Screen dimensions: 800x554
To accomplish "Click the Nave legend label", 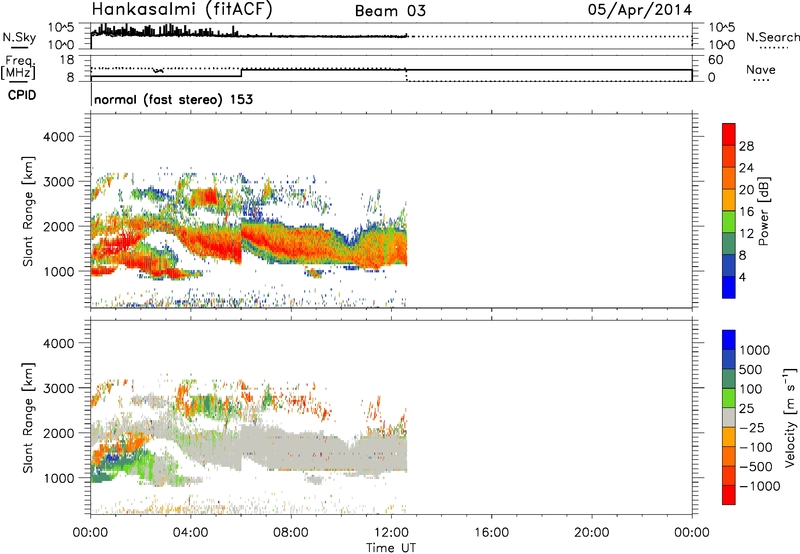I will tap(761, 69).
